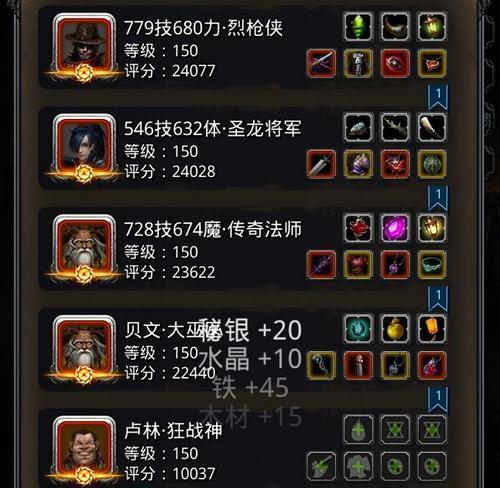Click the red ring equipment of 烈枪侠
The height and width of the screenshot is (488, 500).
coord(395,63)
